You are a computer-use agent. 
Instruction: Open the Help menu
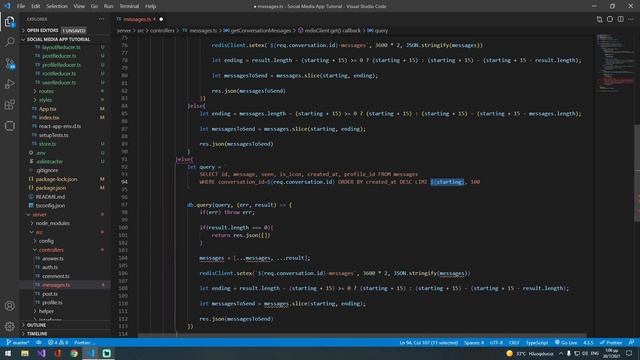(x=151, y=6)
